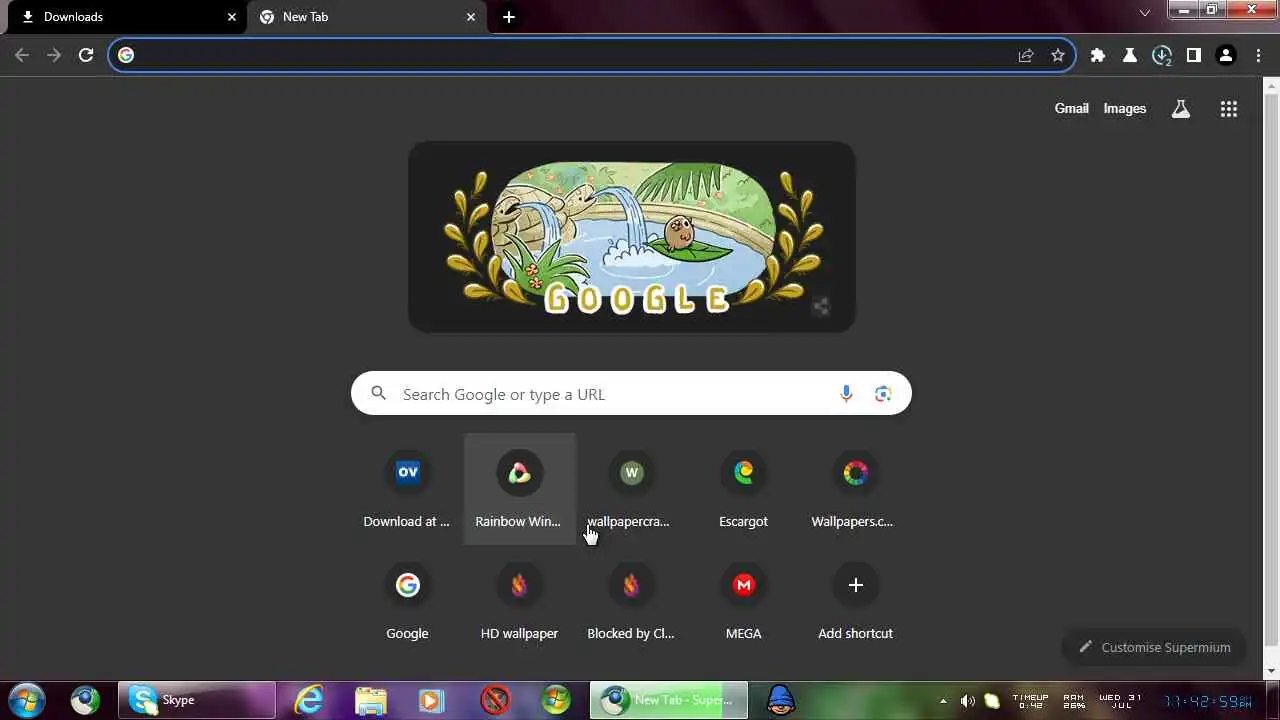Search by image with Google Lens
1280x720 pixels.
[882, 394]
